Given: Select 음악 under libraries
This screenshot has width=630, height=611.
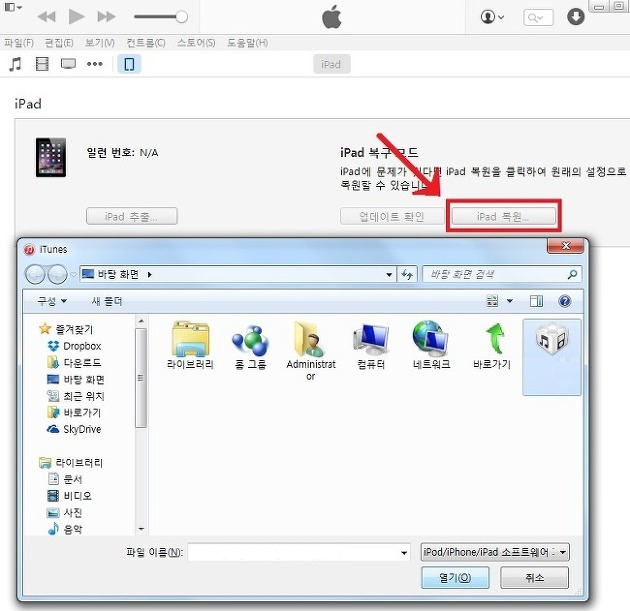Looking at the screenshot, I should (x=65, y=529).
